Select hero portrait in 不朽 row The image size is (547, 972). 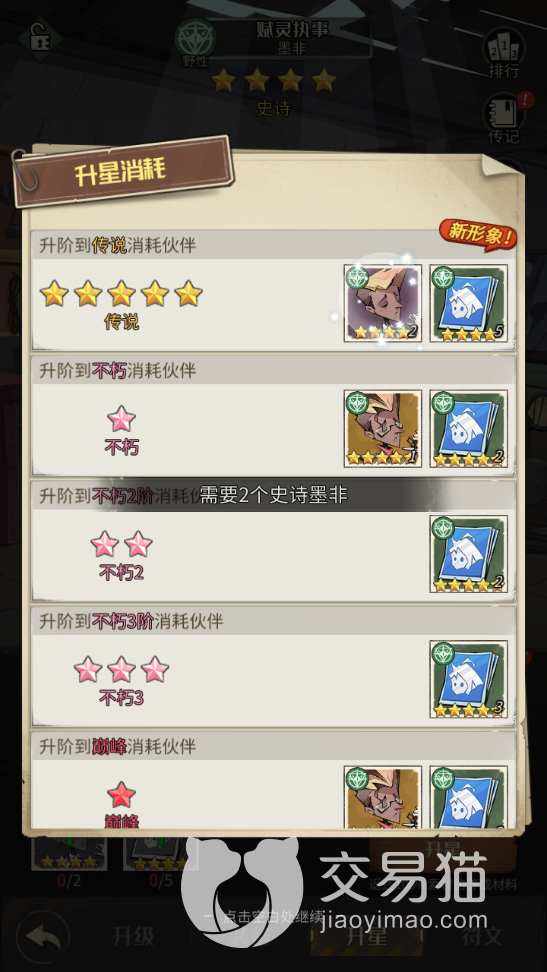(383, 428)
